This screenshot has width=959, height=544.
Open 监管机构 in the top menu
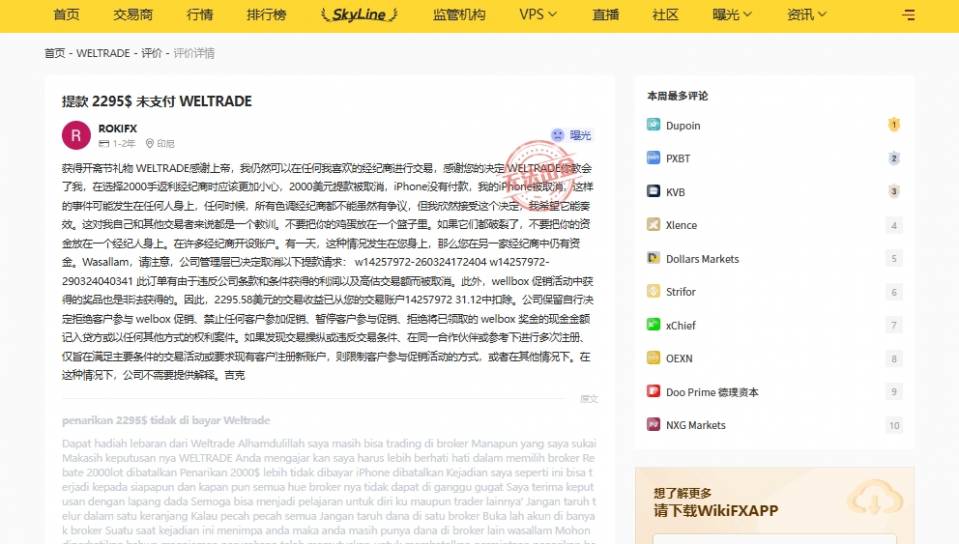pos(459,14)
